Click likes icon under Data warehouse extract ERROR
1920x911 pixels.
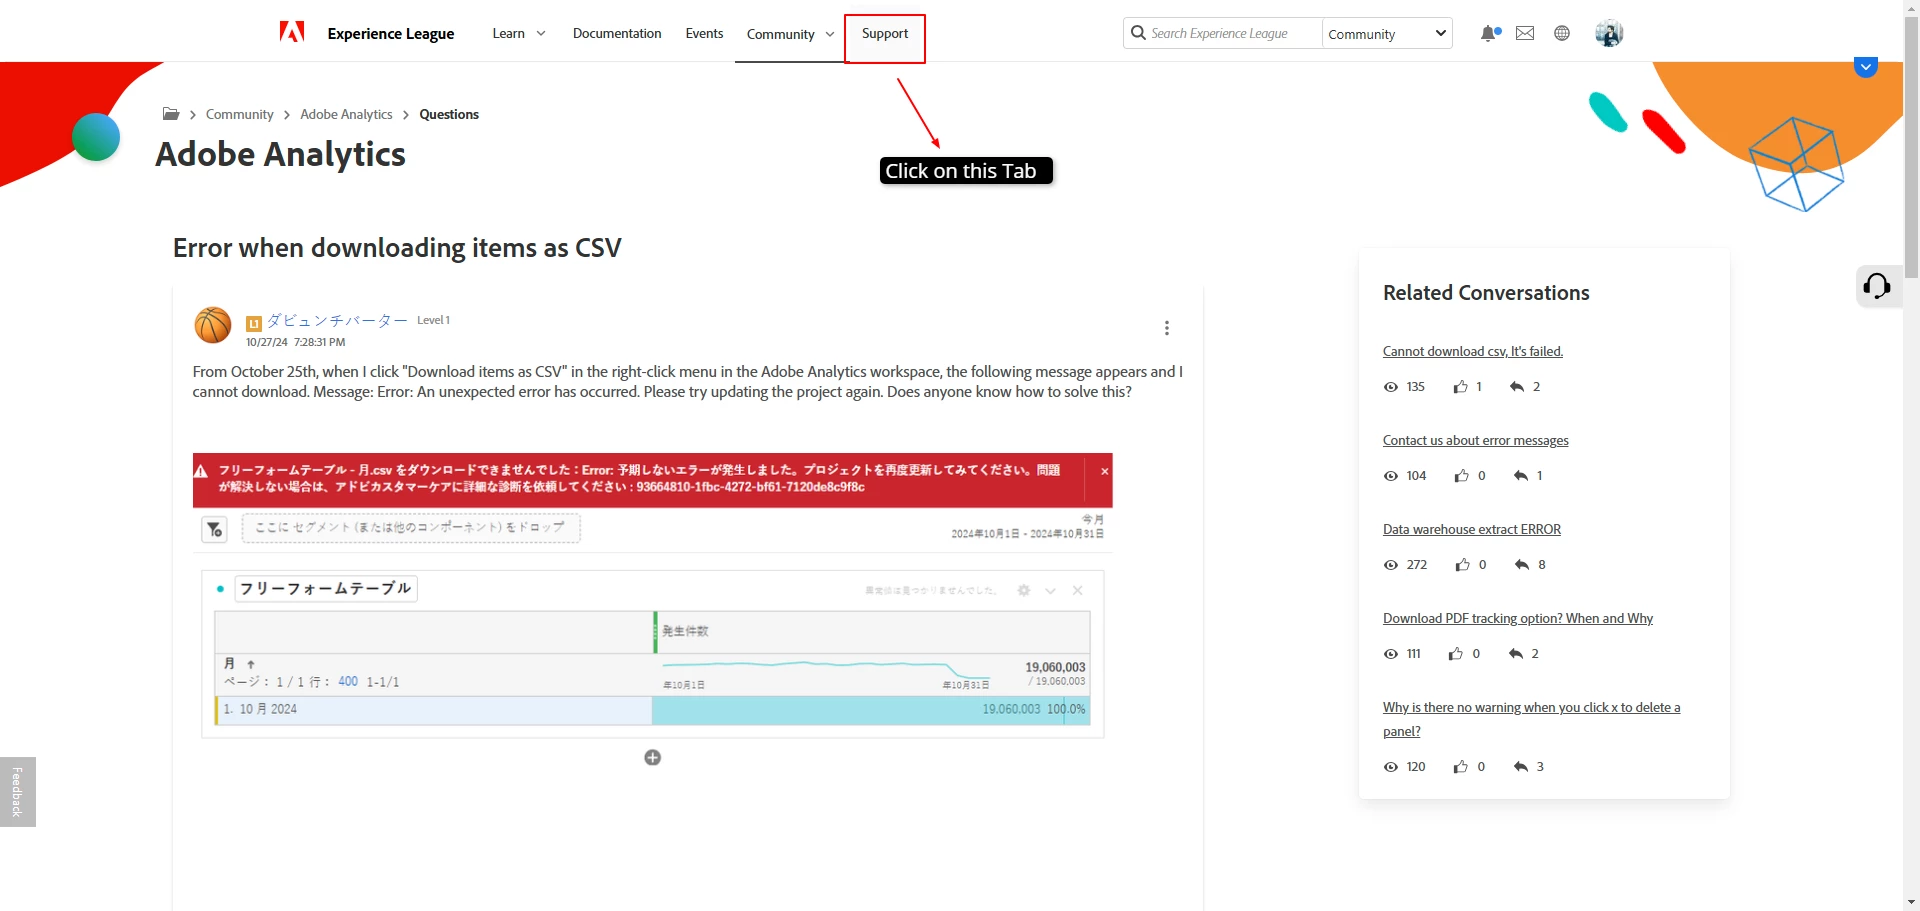point(1463,565)
